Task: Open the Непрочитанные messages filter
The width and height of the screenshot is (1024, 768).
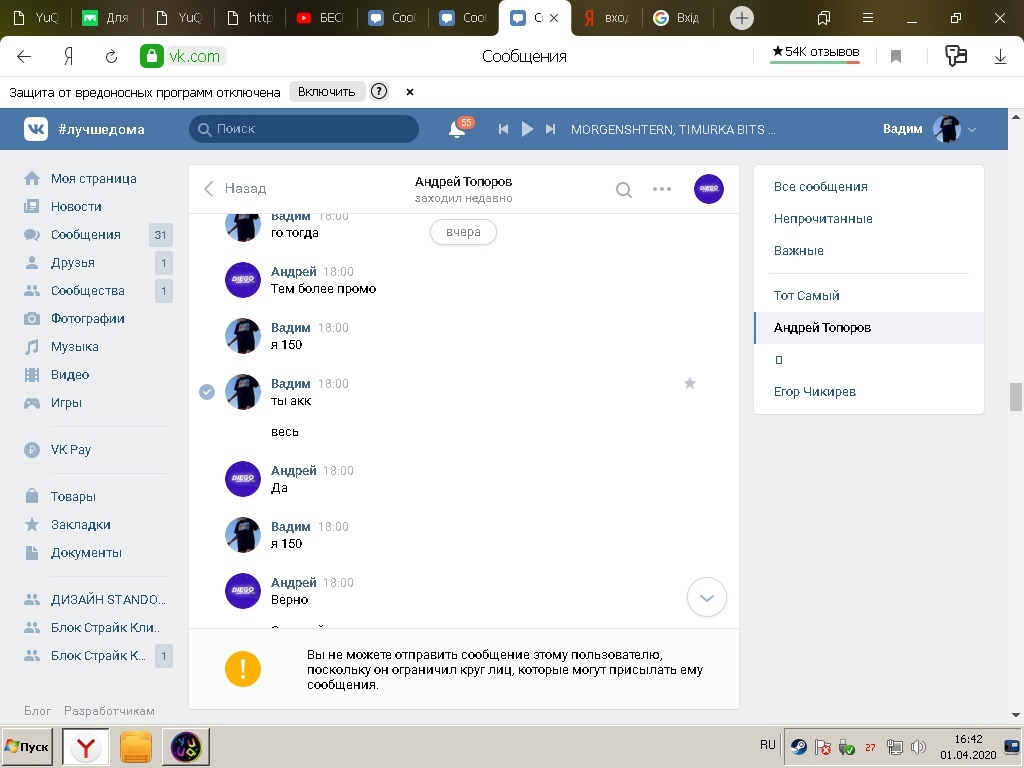Action: pyautogui.click(x=823, y=218)
